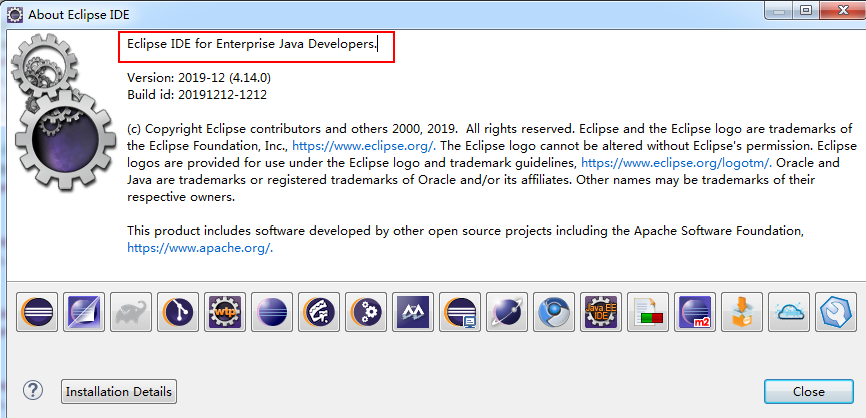
Task: Open the orange box download-arrow icon
Action: [x=742, y=312]
